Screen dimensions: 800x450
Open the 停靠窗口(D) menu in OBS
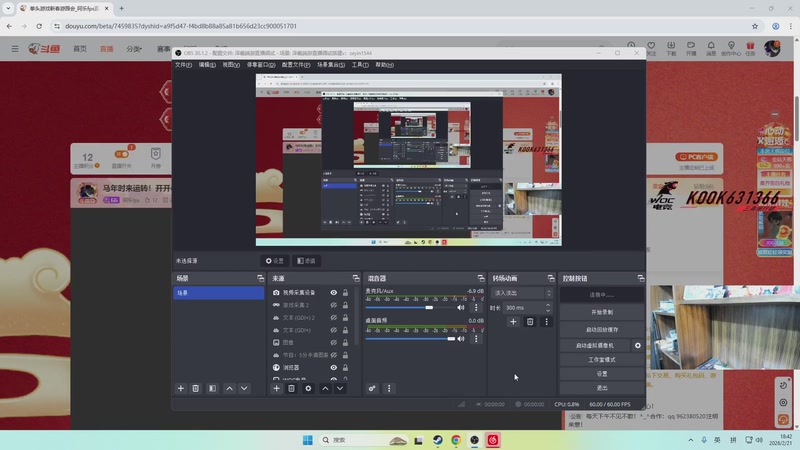pyautogui.click(x=261, y=65)
